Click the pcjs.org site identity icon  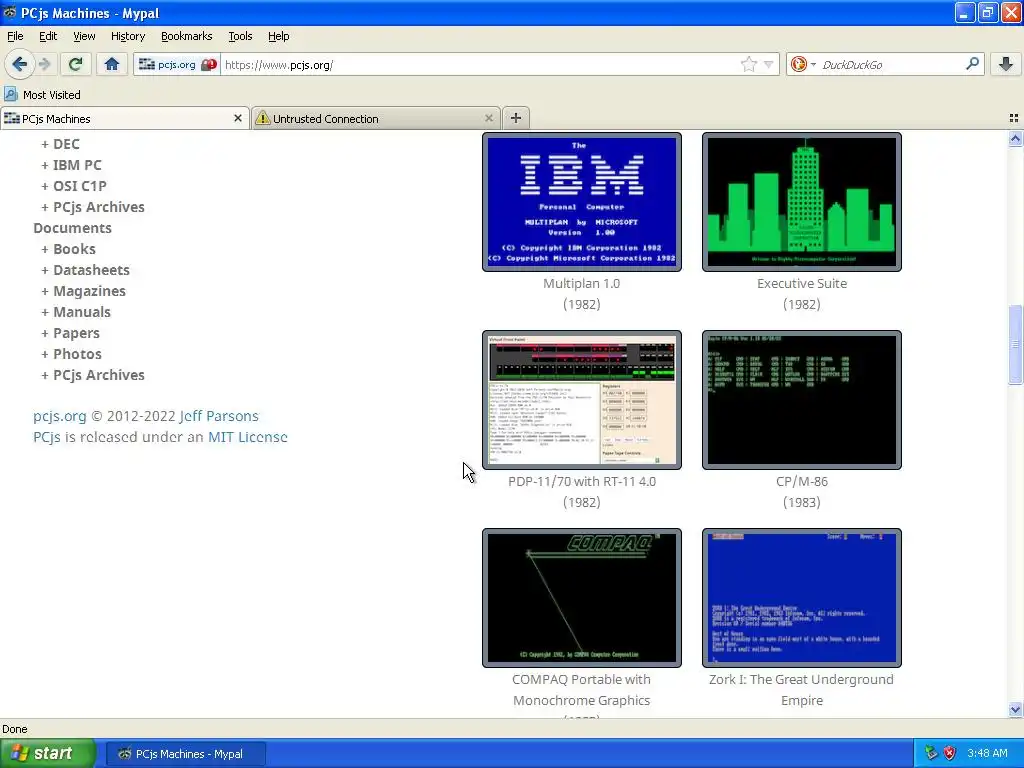177,65
